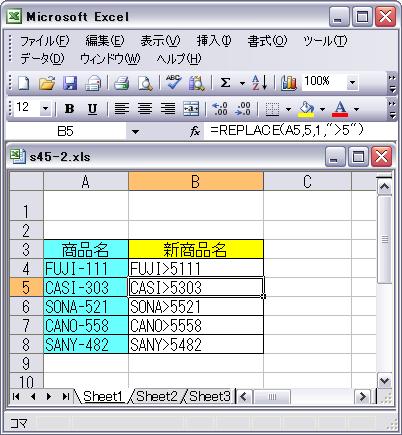Expand Standard toolbar options chevron
This screenshot has height=435, width=402.
point(392,83)
